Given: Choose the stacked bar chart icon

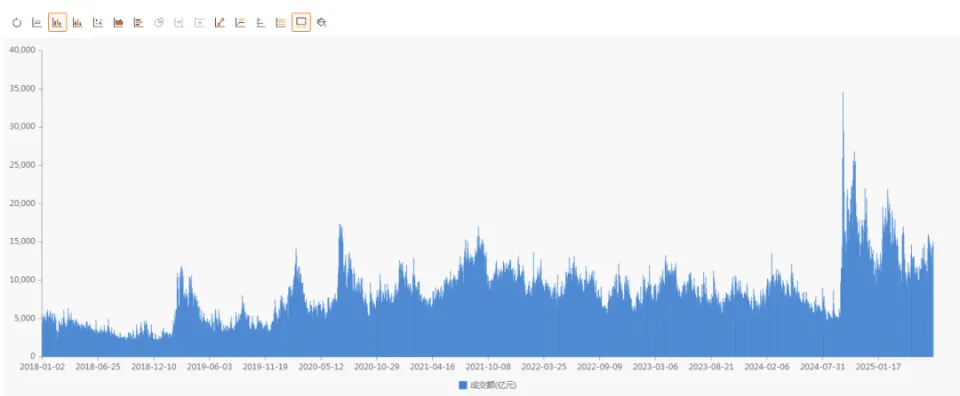Looking at the screenshot, I should coord(78,23).
